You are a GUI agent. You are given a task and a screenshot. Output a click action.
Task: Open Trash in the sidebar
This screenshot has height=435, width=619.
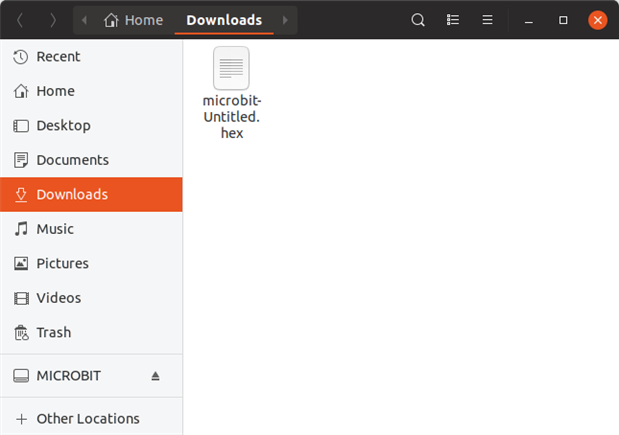click(x=91, y=332)
